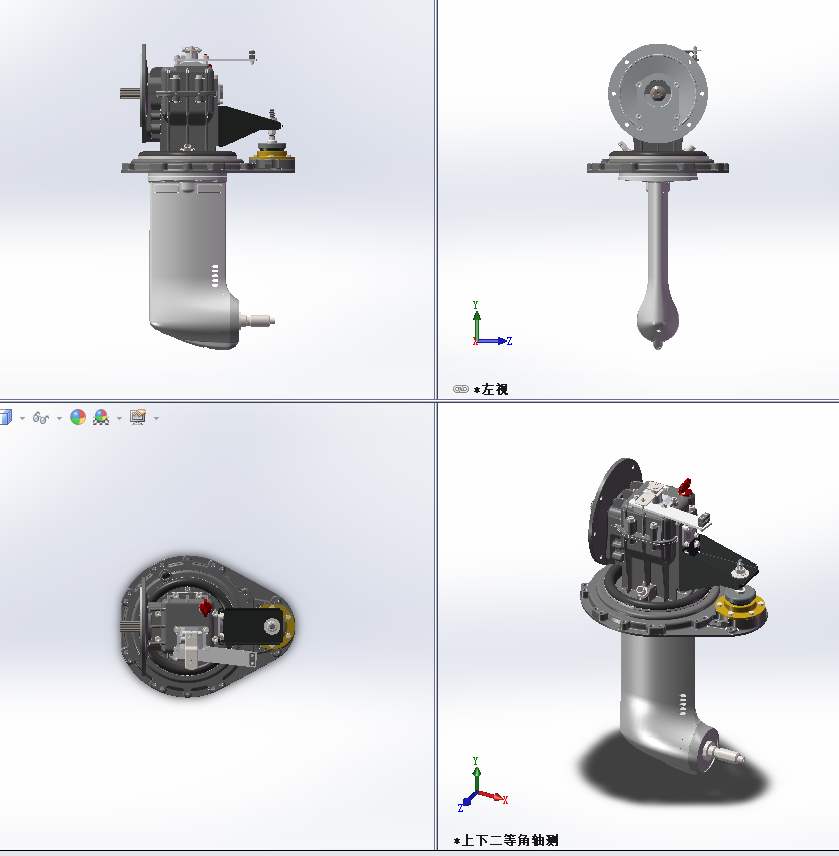Select the coordinate triad in the 上下二等角轴测 viewport
This screenshot has height=856, width=839.
[483, 784]
